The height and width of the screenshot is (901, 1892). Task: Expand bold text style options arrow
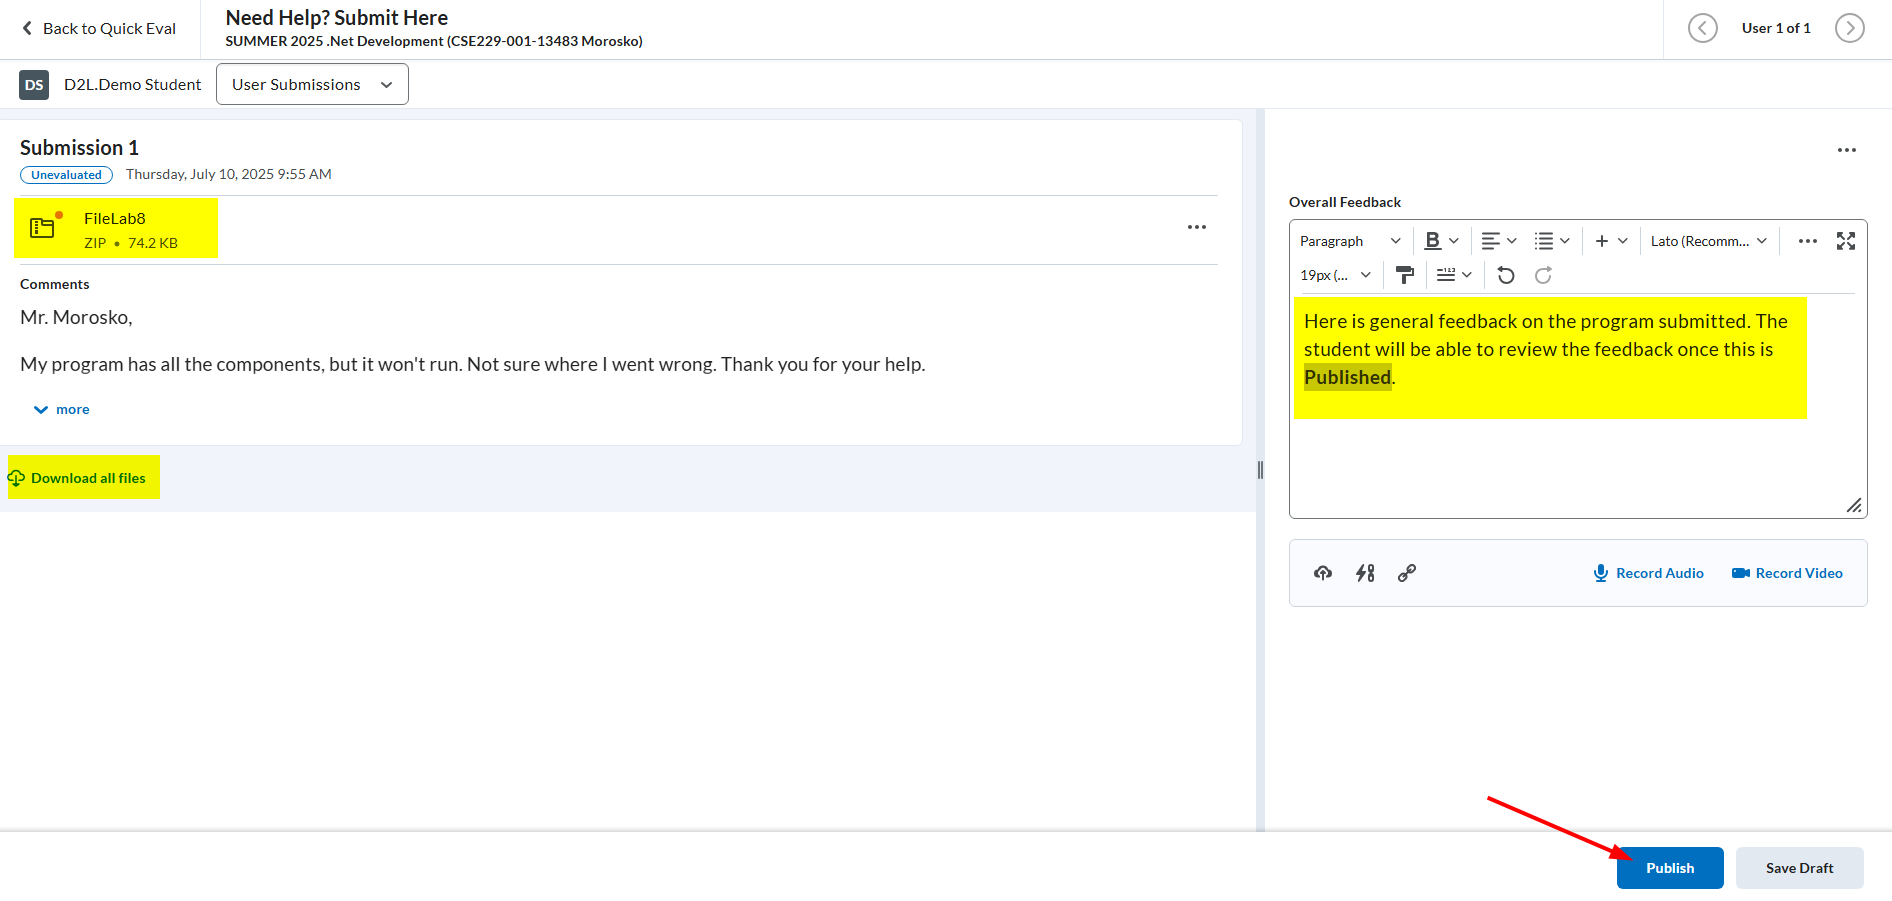click(x=1454, y=241)
